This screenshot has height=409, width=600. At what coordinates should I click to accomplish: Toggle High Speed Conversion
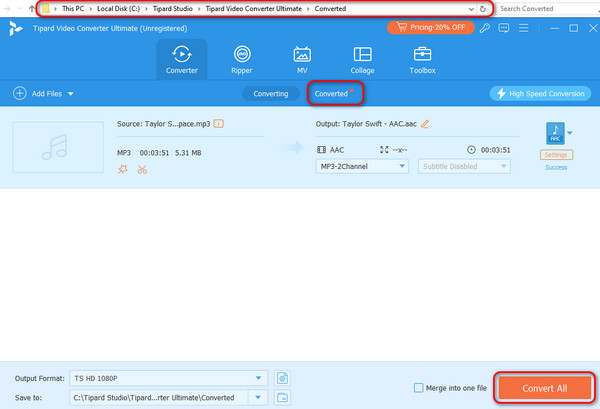tap(540, 94)
